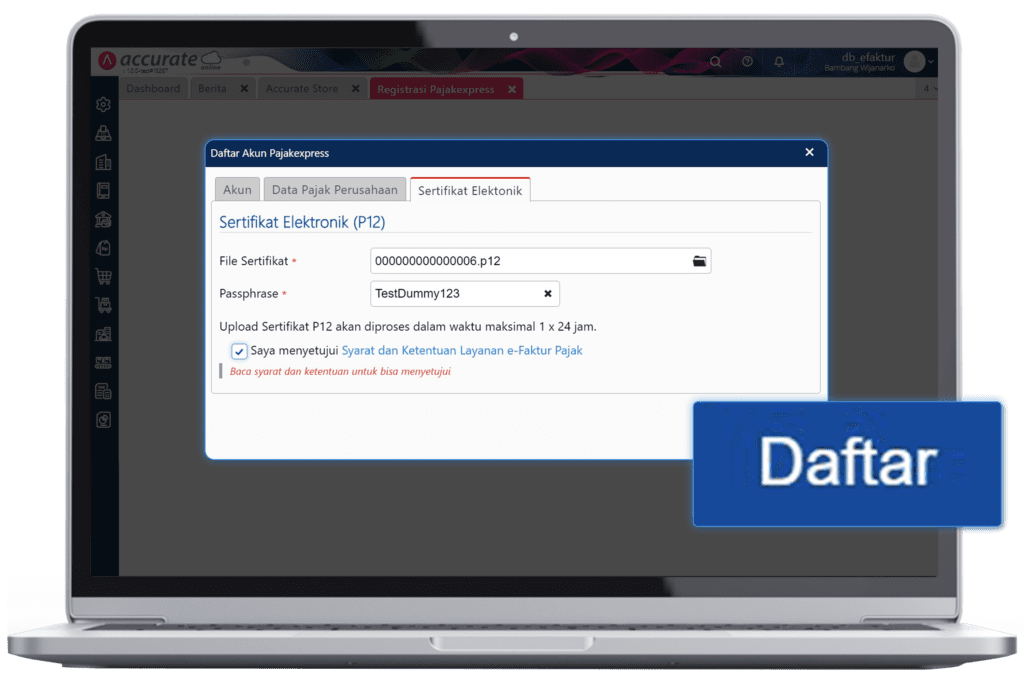Image resolution: width=1024 pixels, height=683 pixels.
Task: Open the Data Pajak Perusahaan tab
Action: pyautogui.click(x=334, y=189)
